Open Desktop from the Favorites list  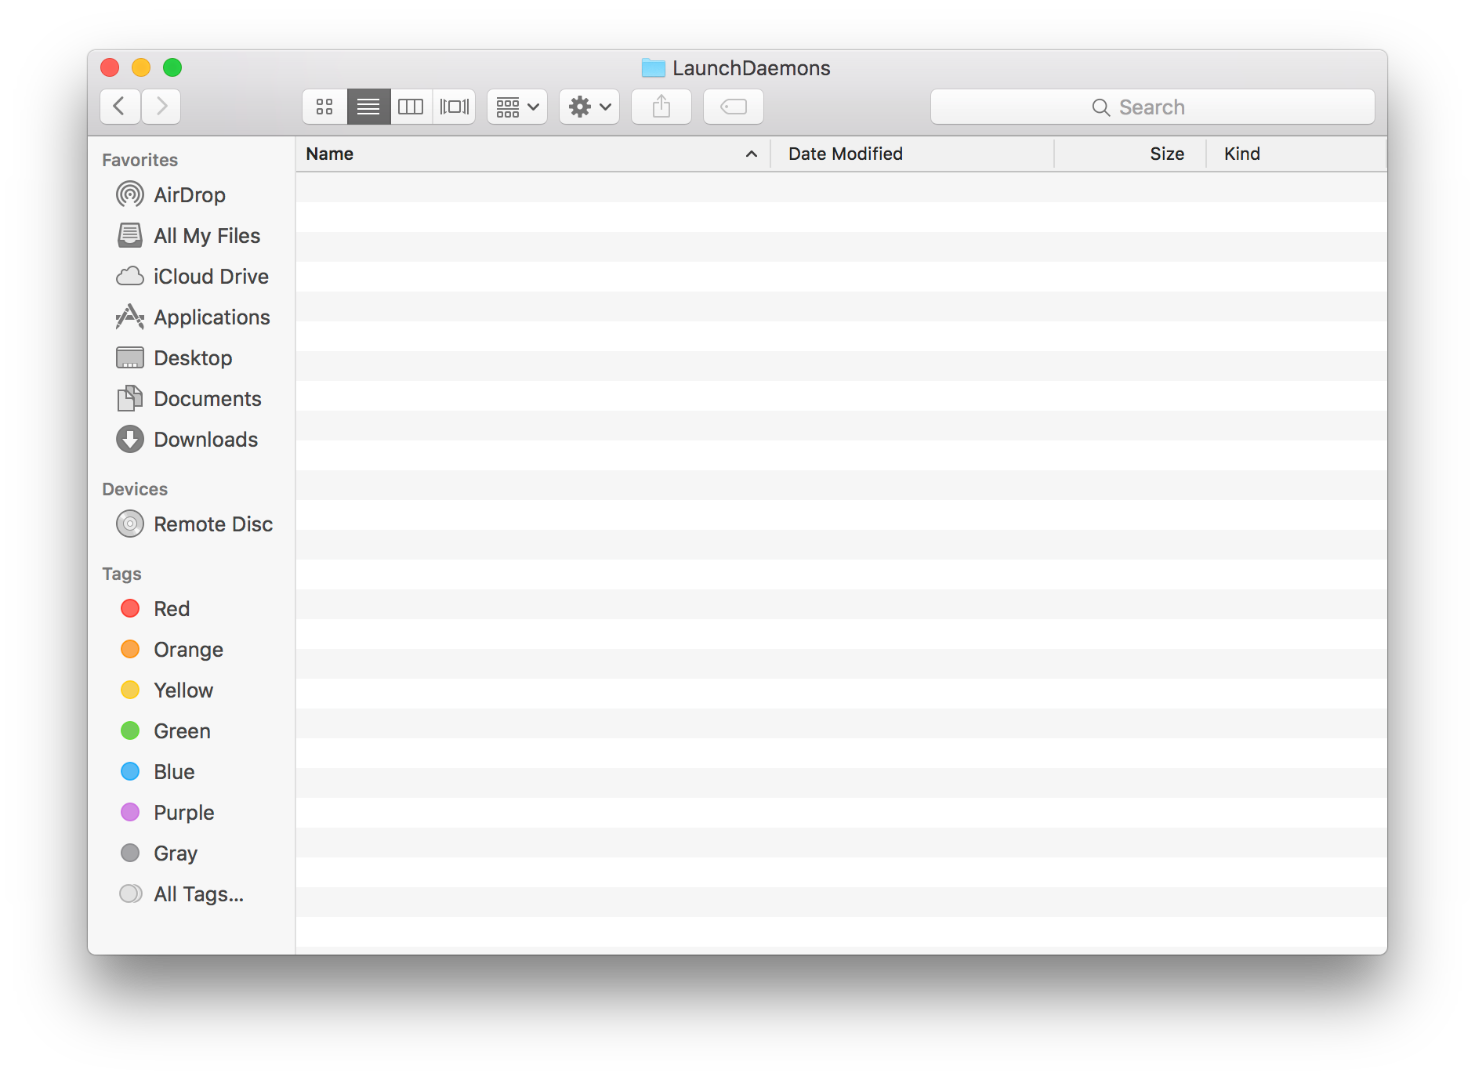[x=193, y=358]
